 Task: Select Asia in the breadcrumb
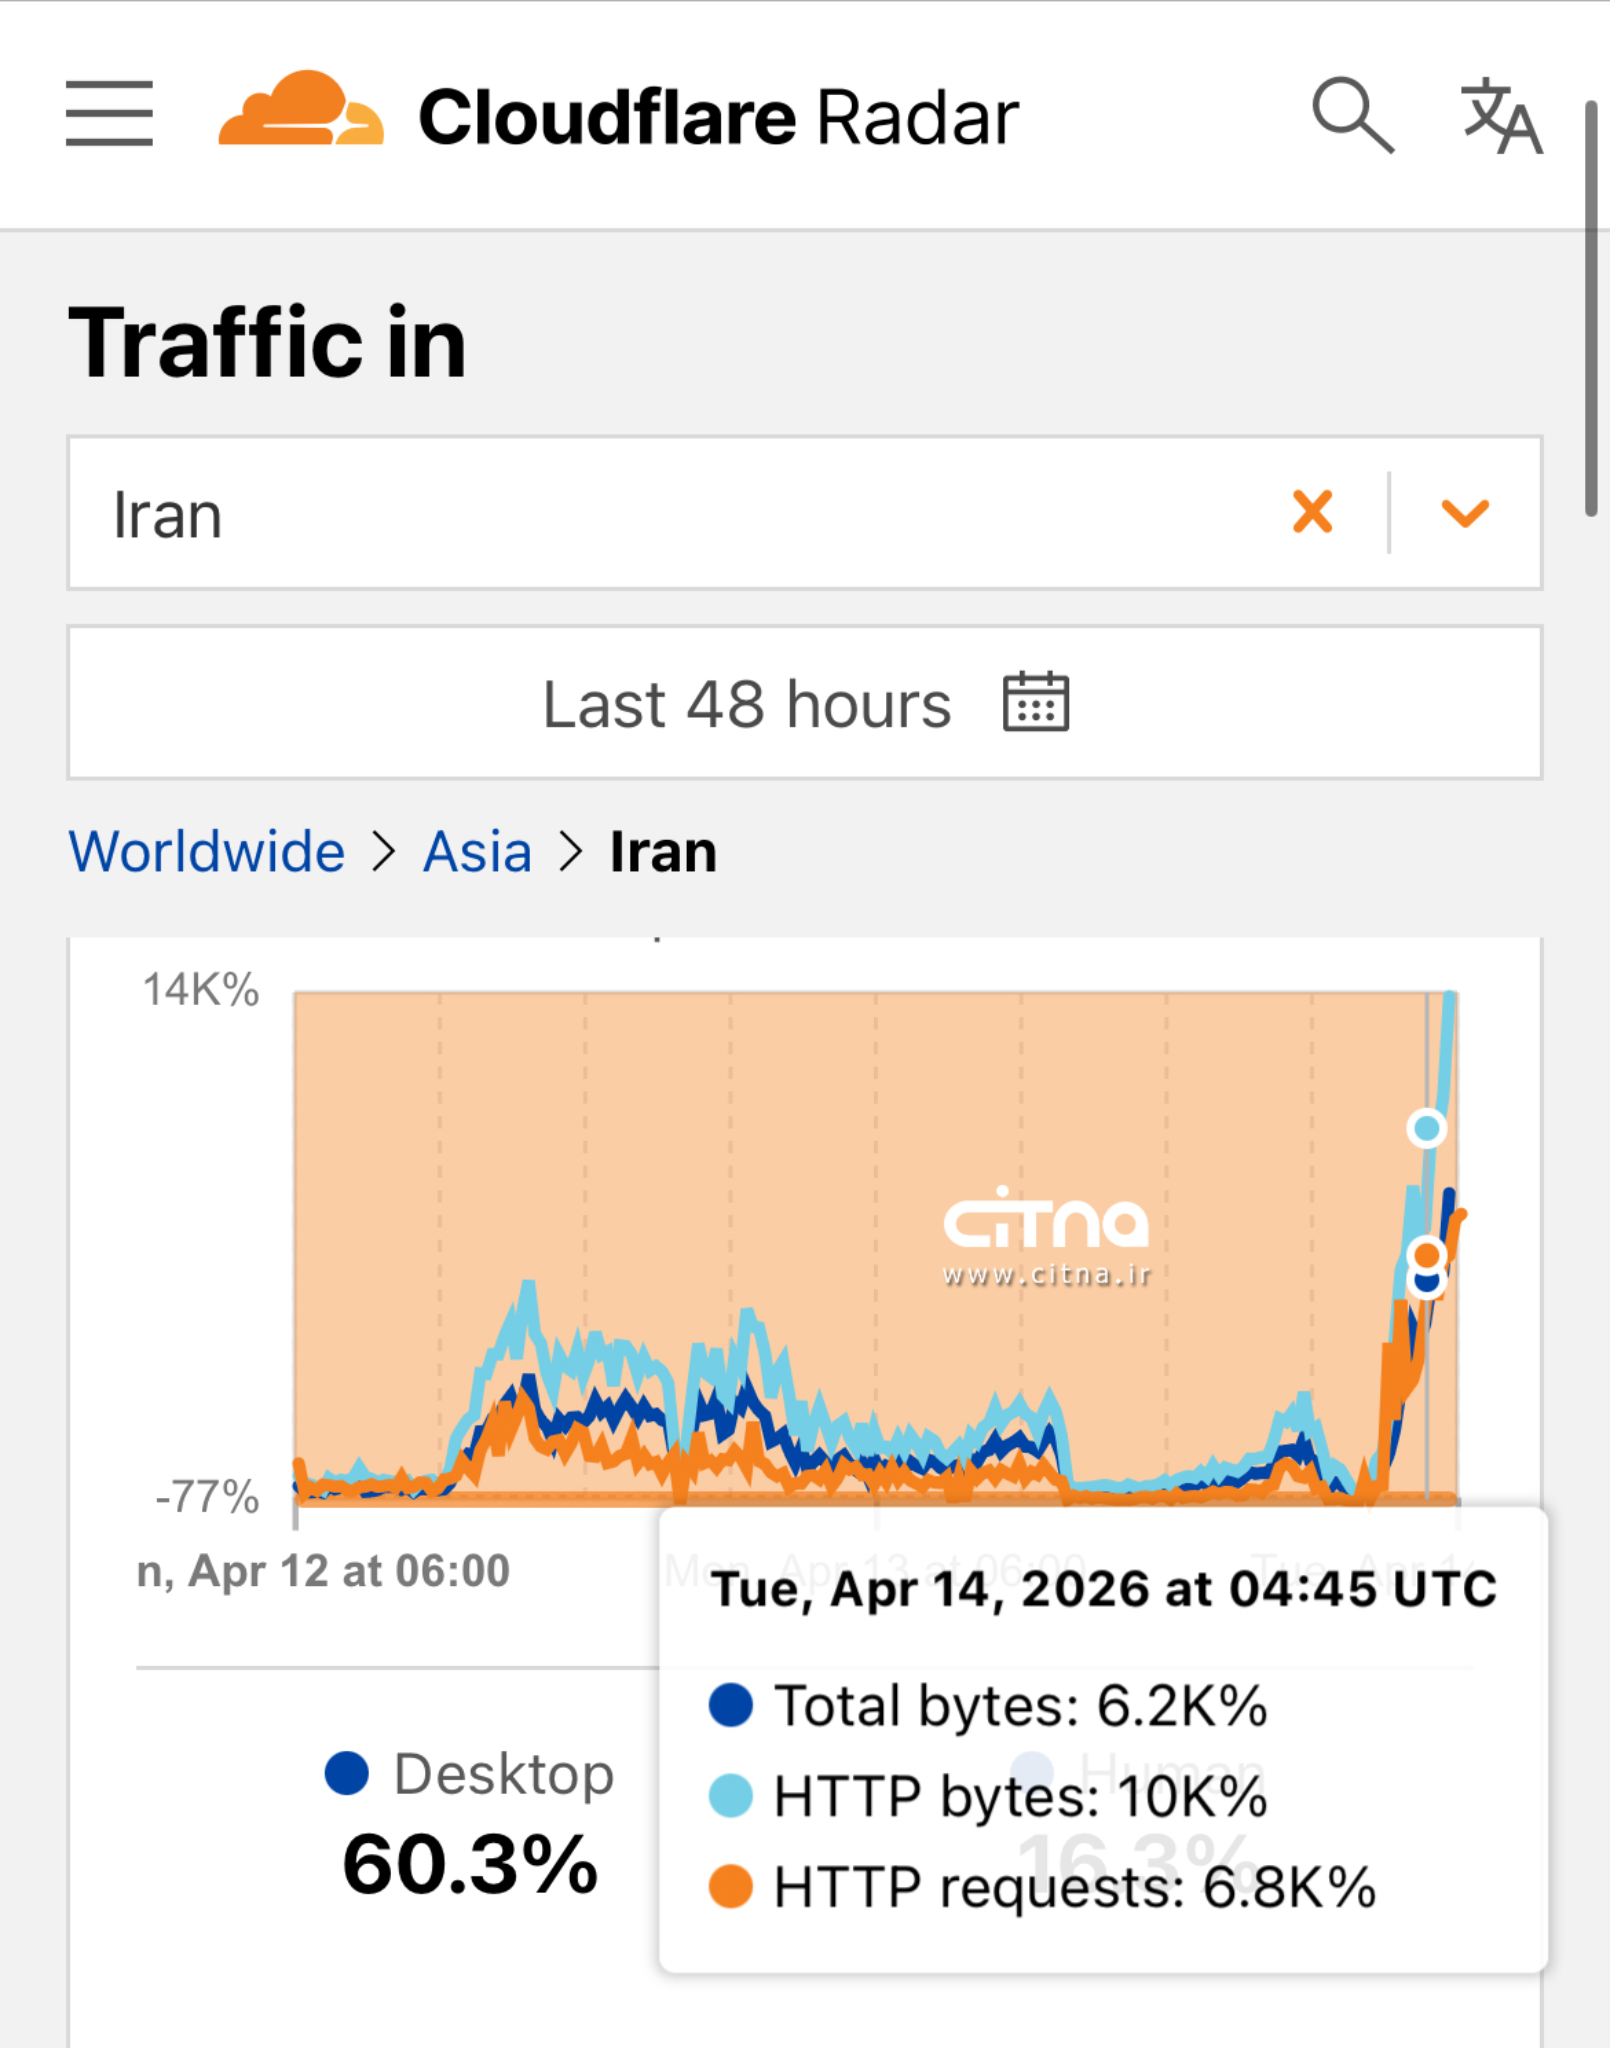pos(477,851)
